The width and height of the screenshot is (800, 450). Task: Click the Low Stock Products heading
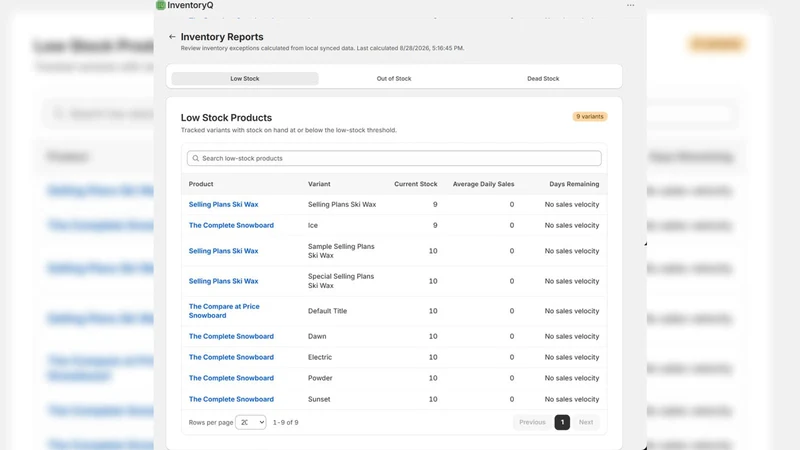tap(226, 117)
